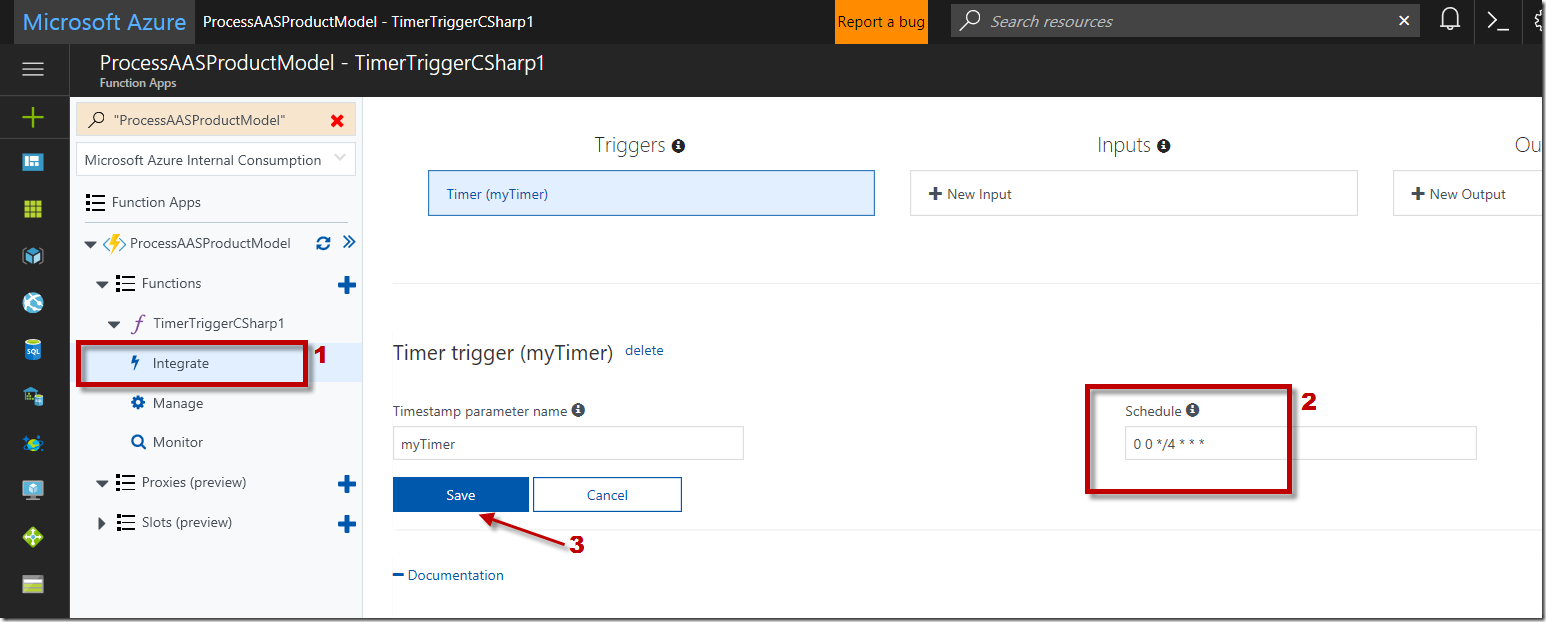Collapse the Documentation section
This screenshot has height=622, width=1546.
398,575
